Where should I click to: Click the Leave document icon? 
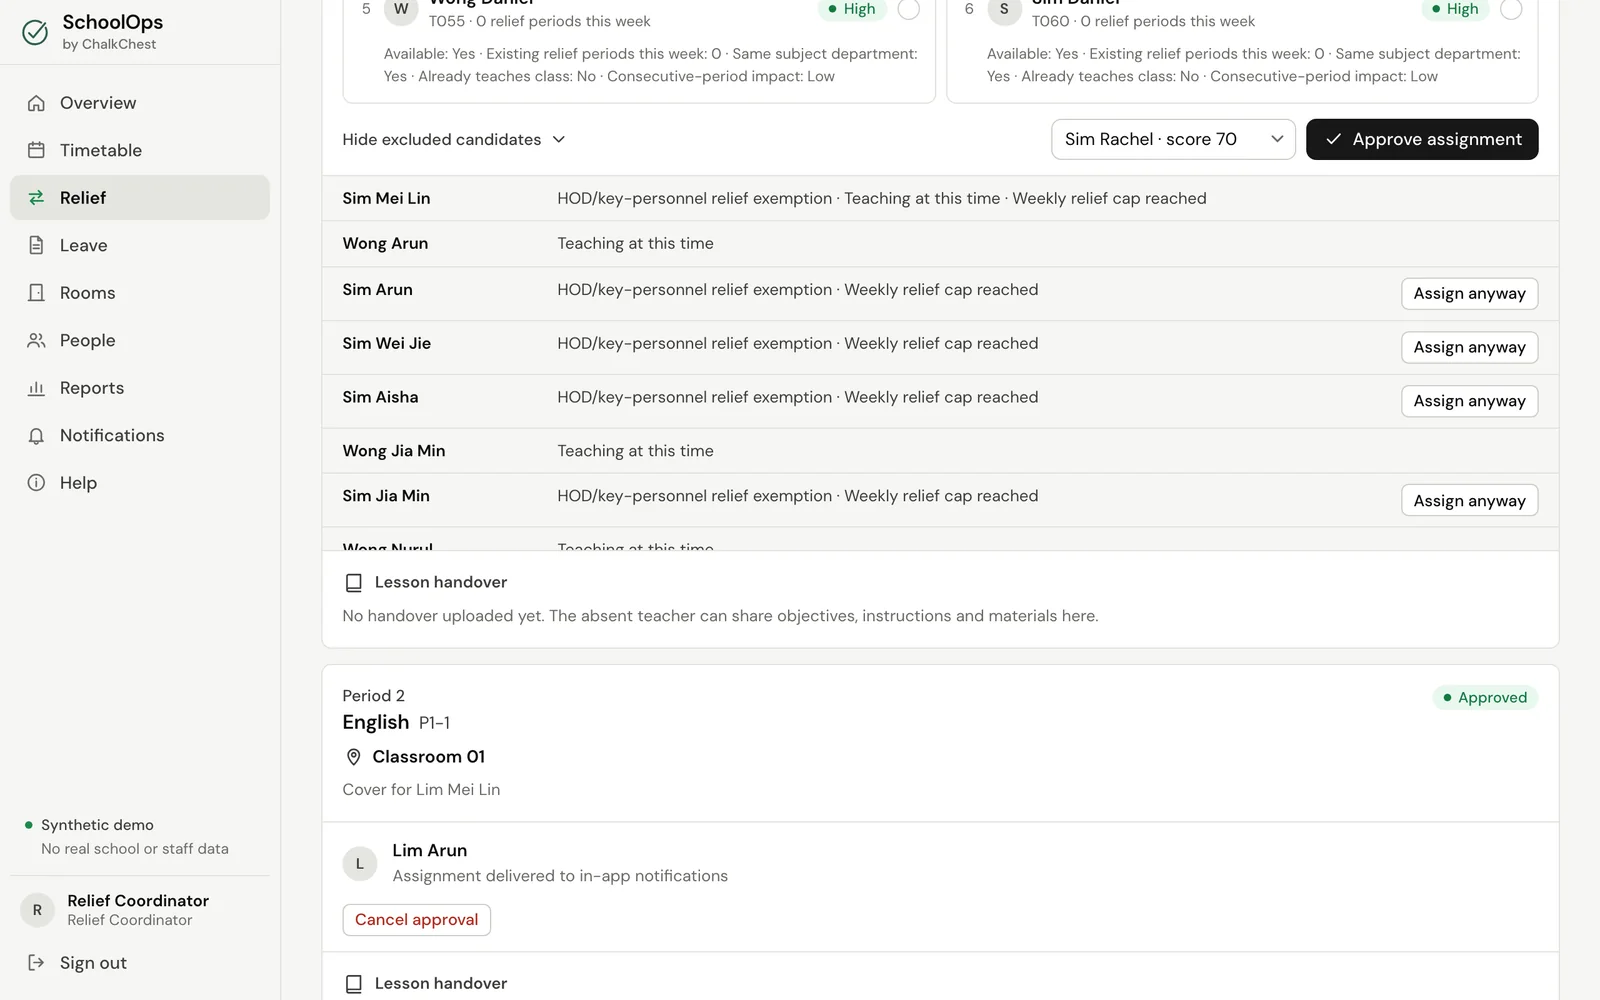tap(36, 245)
